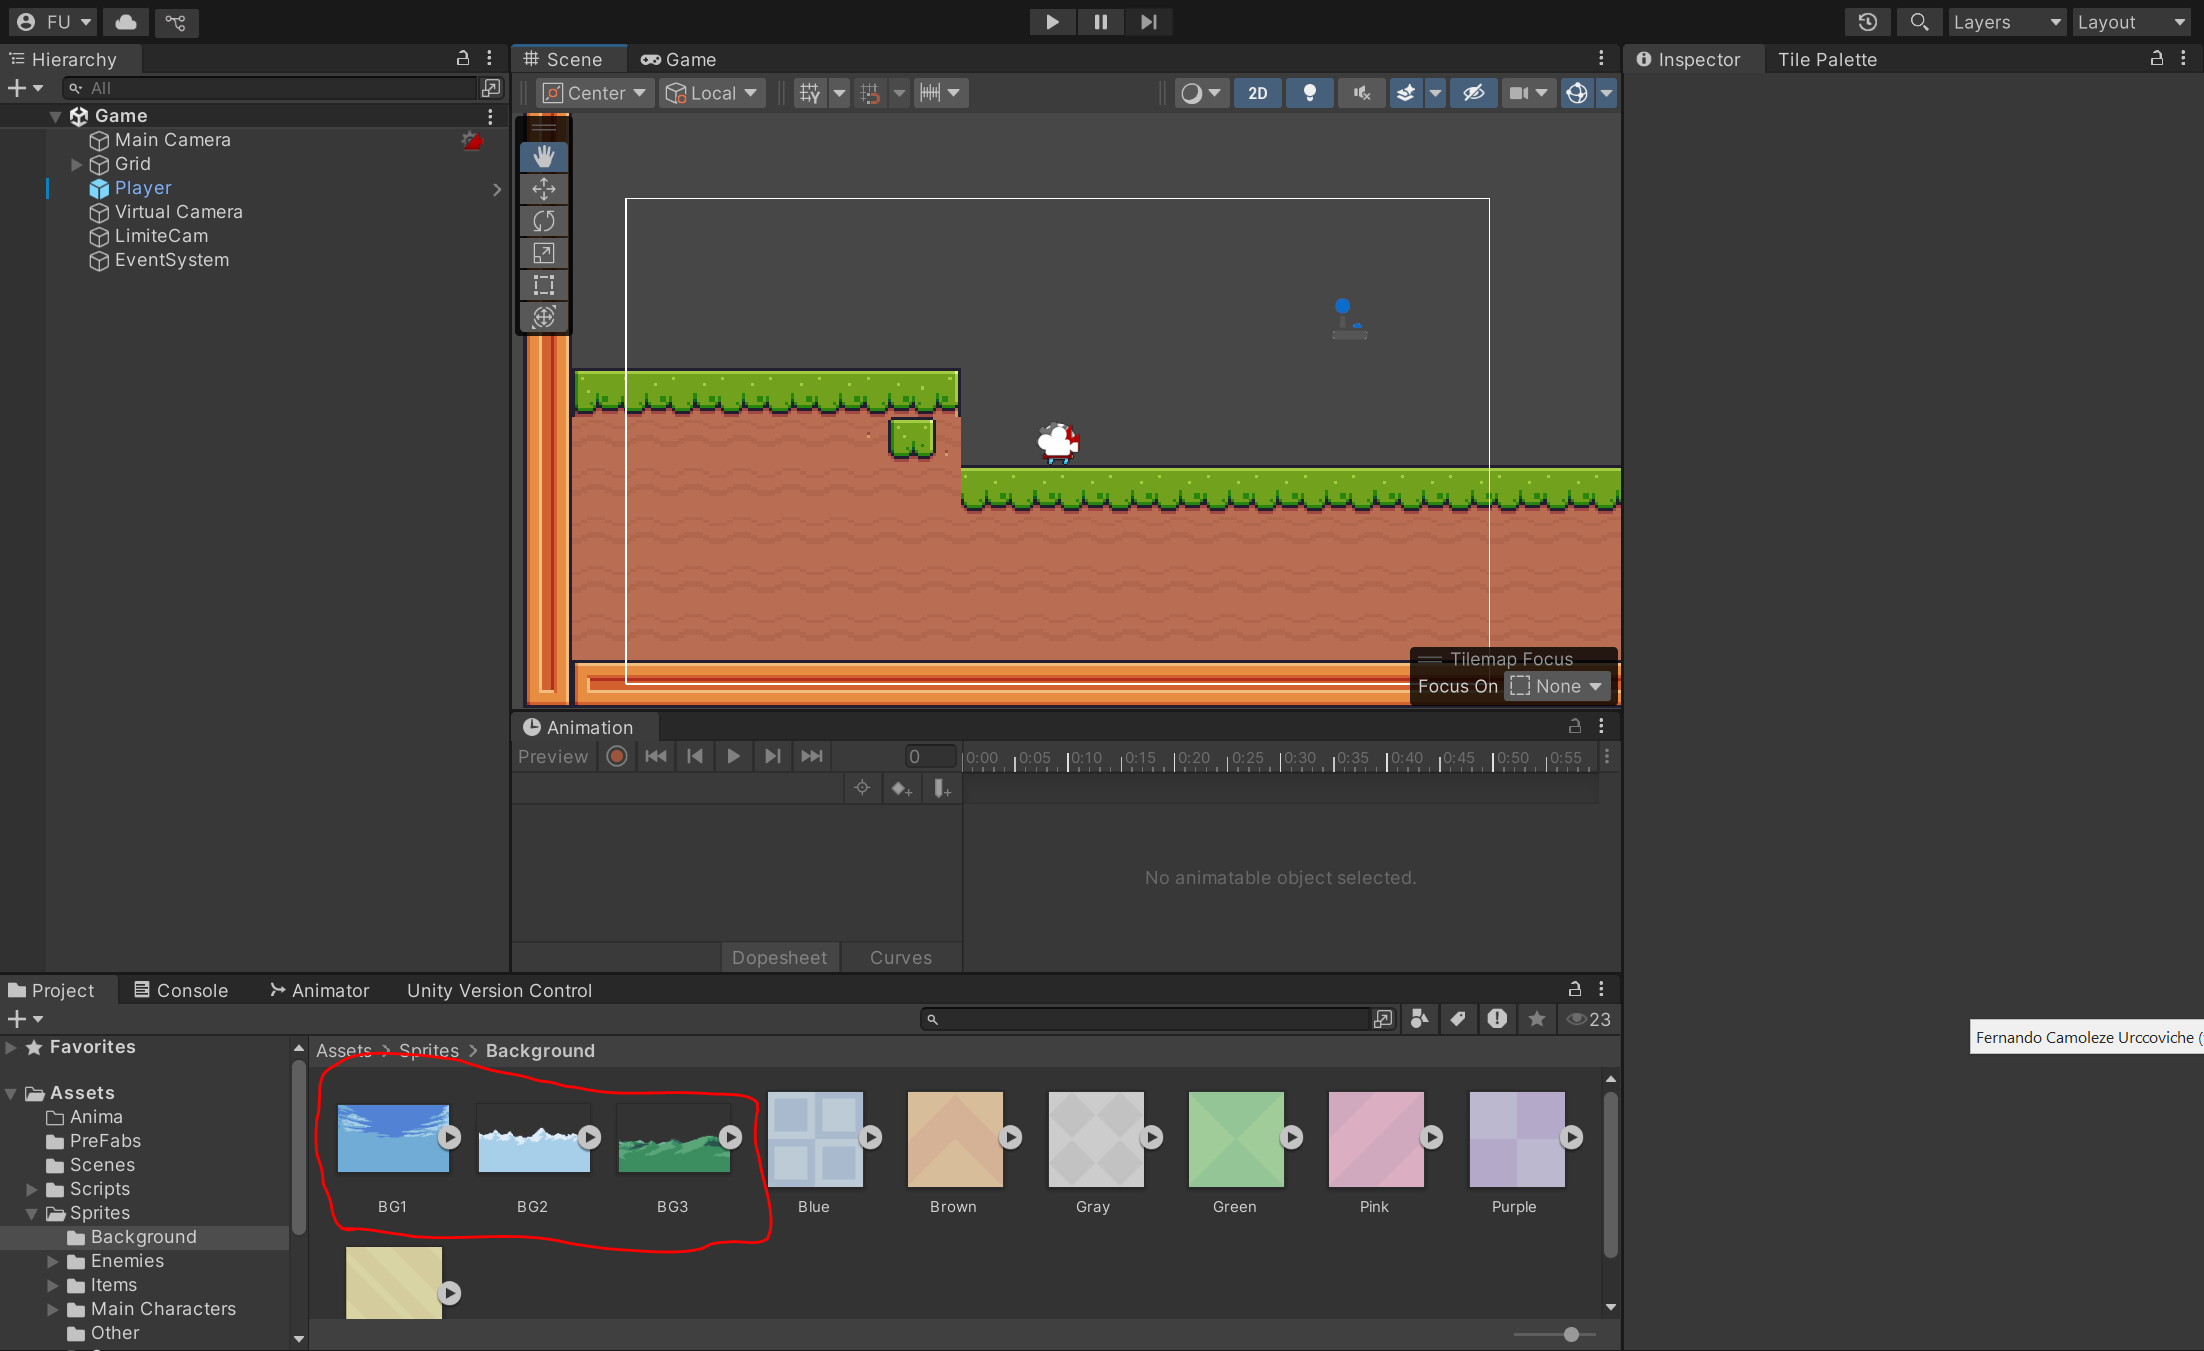Select the Hand view tool

coord(544,156)
